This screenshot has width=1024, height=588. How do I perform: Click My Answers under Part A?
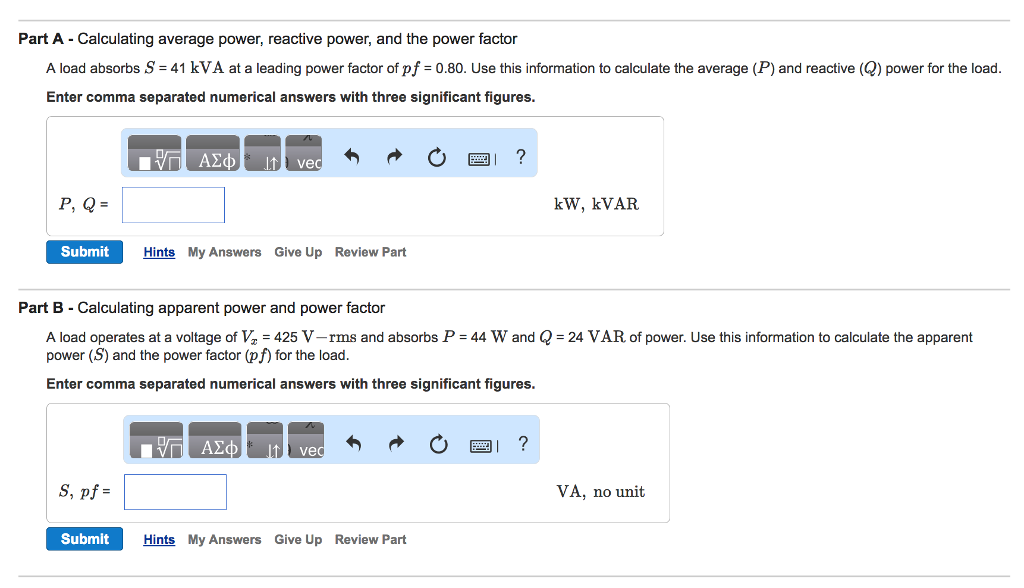pyautogui.click(x=224, y=251)
